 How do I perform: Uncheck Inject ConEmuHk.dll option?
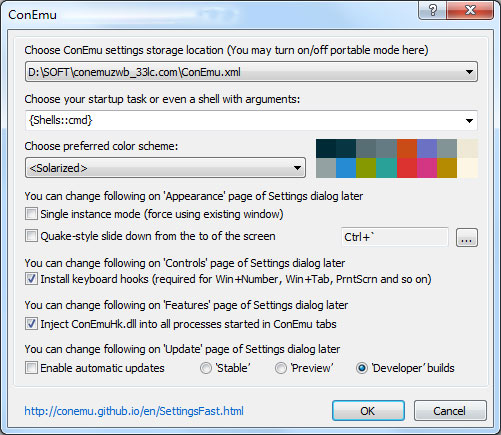31,324
